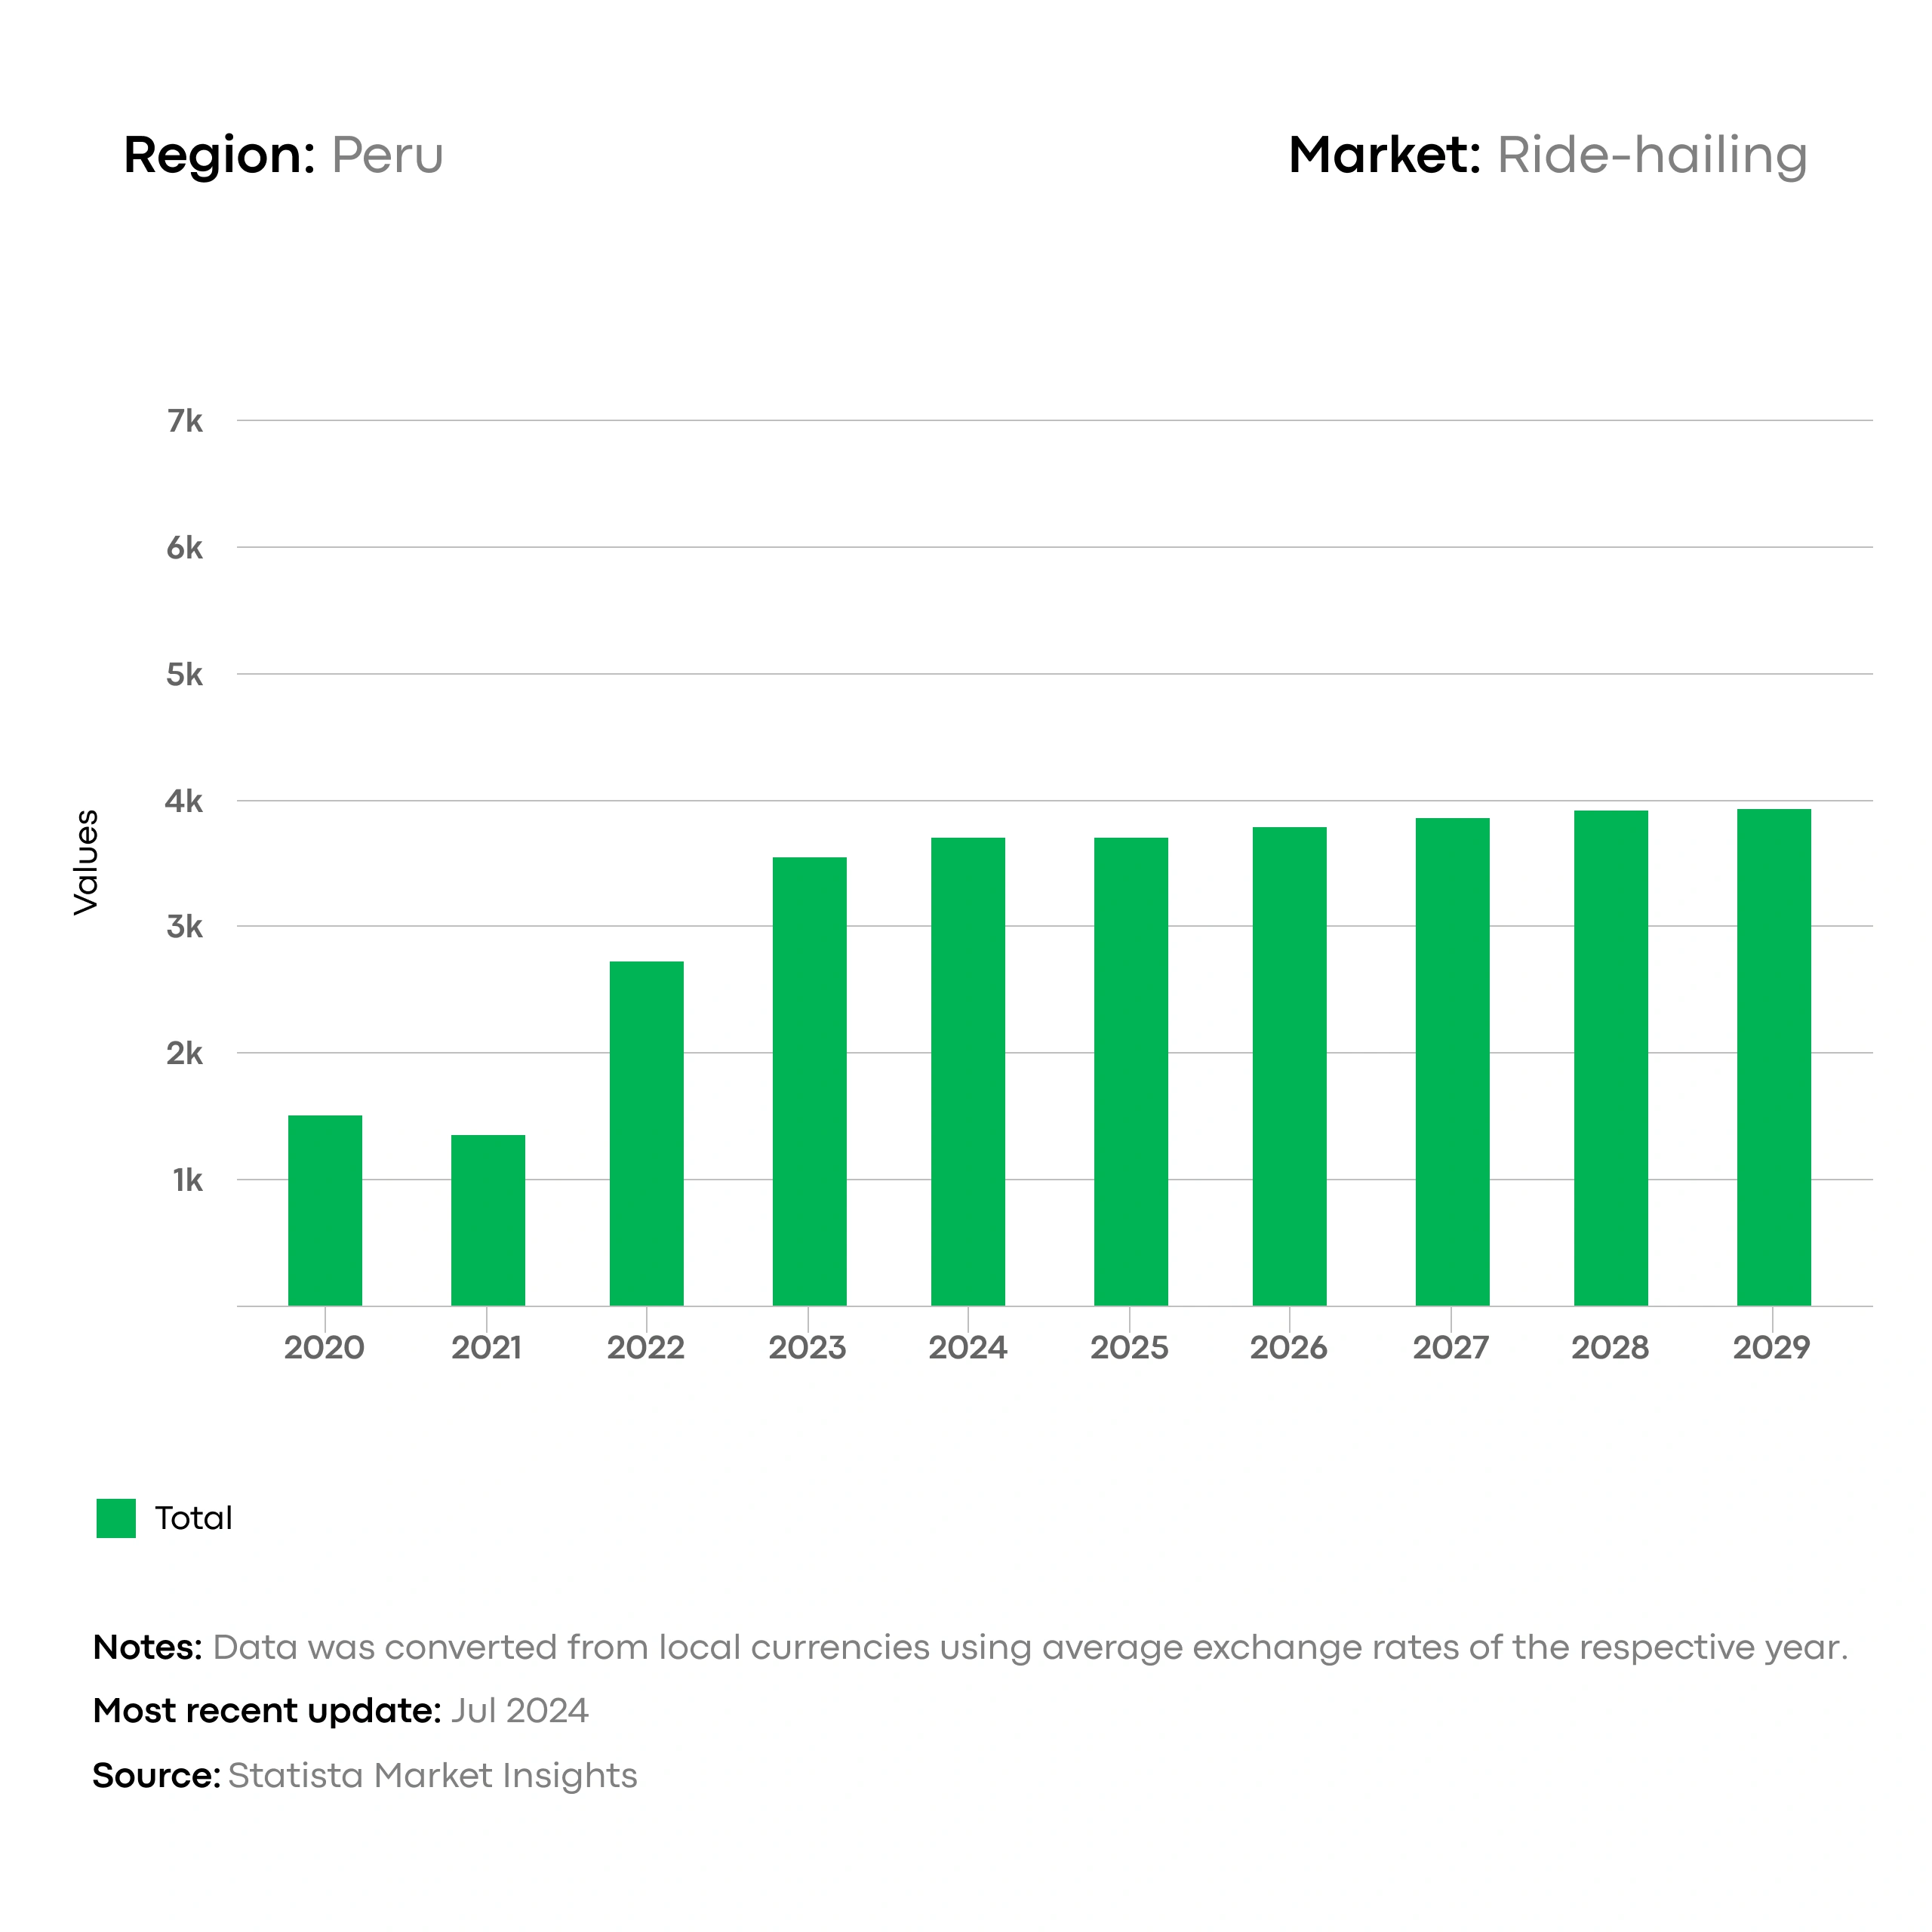Click the 2028 bar

click(1611, 1058)
